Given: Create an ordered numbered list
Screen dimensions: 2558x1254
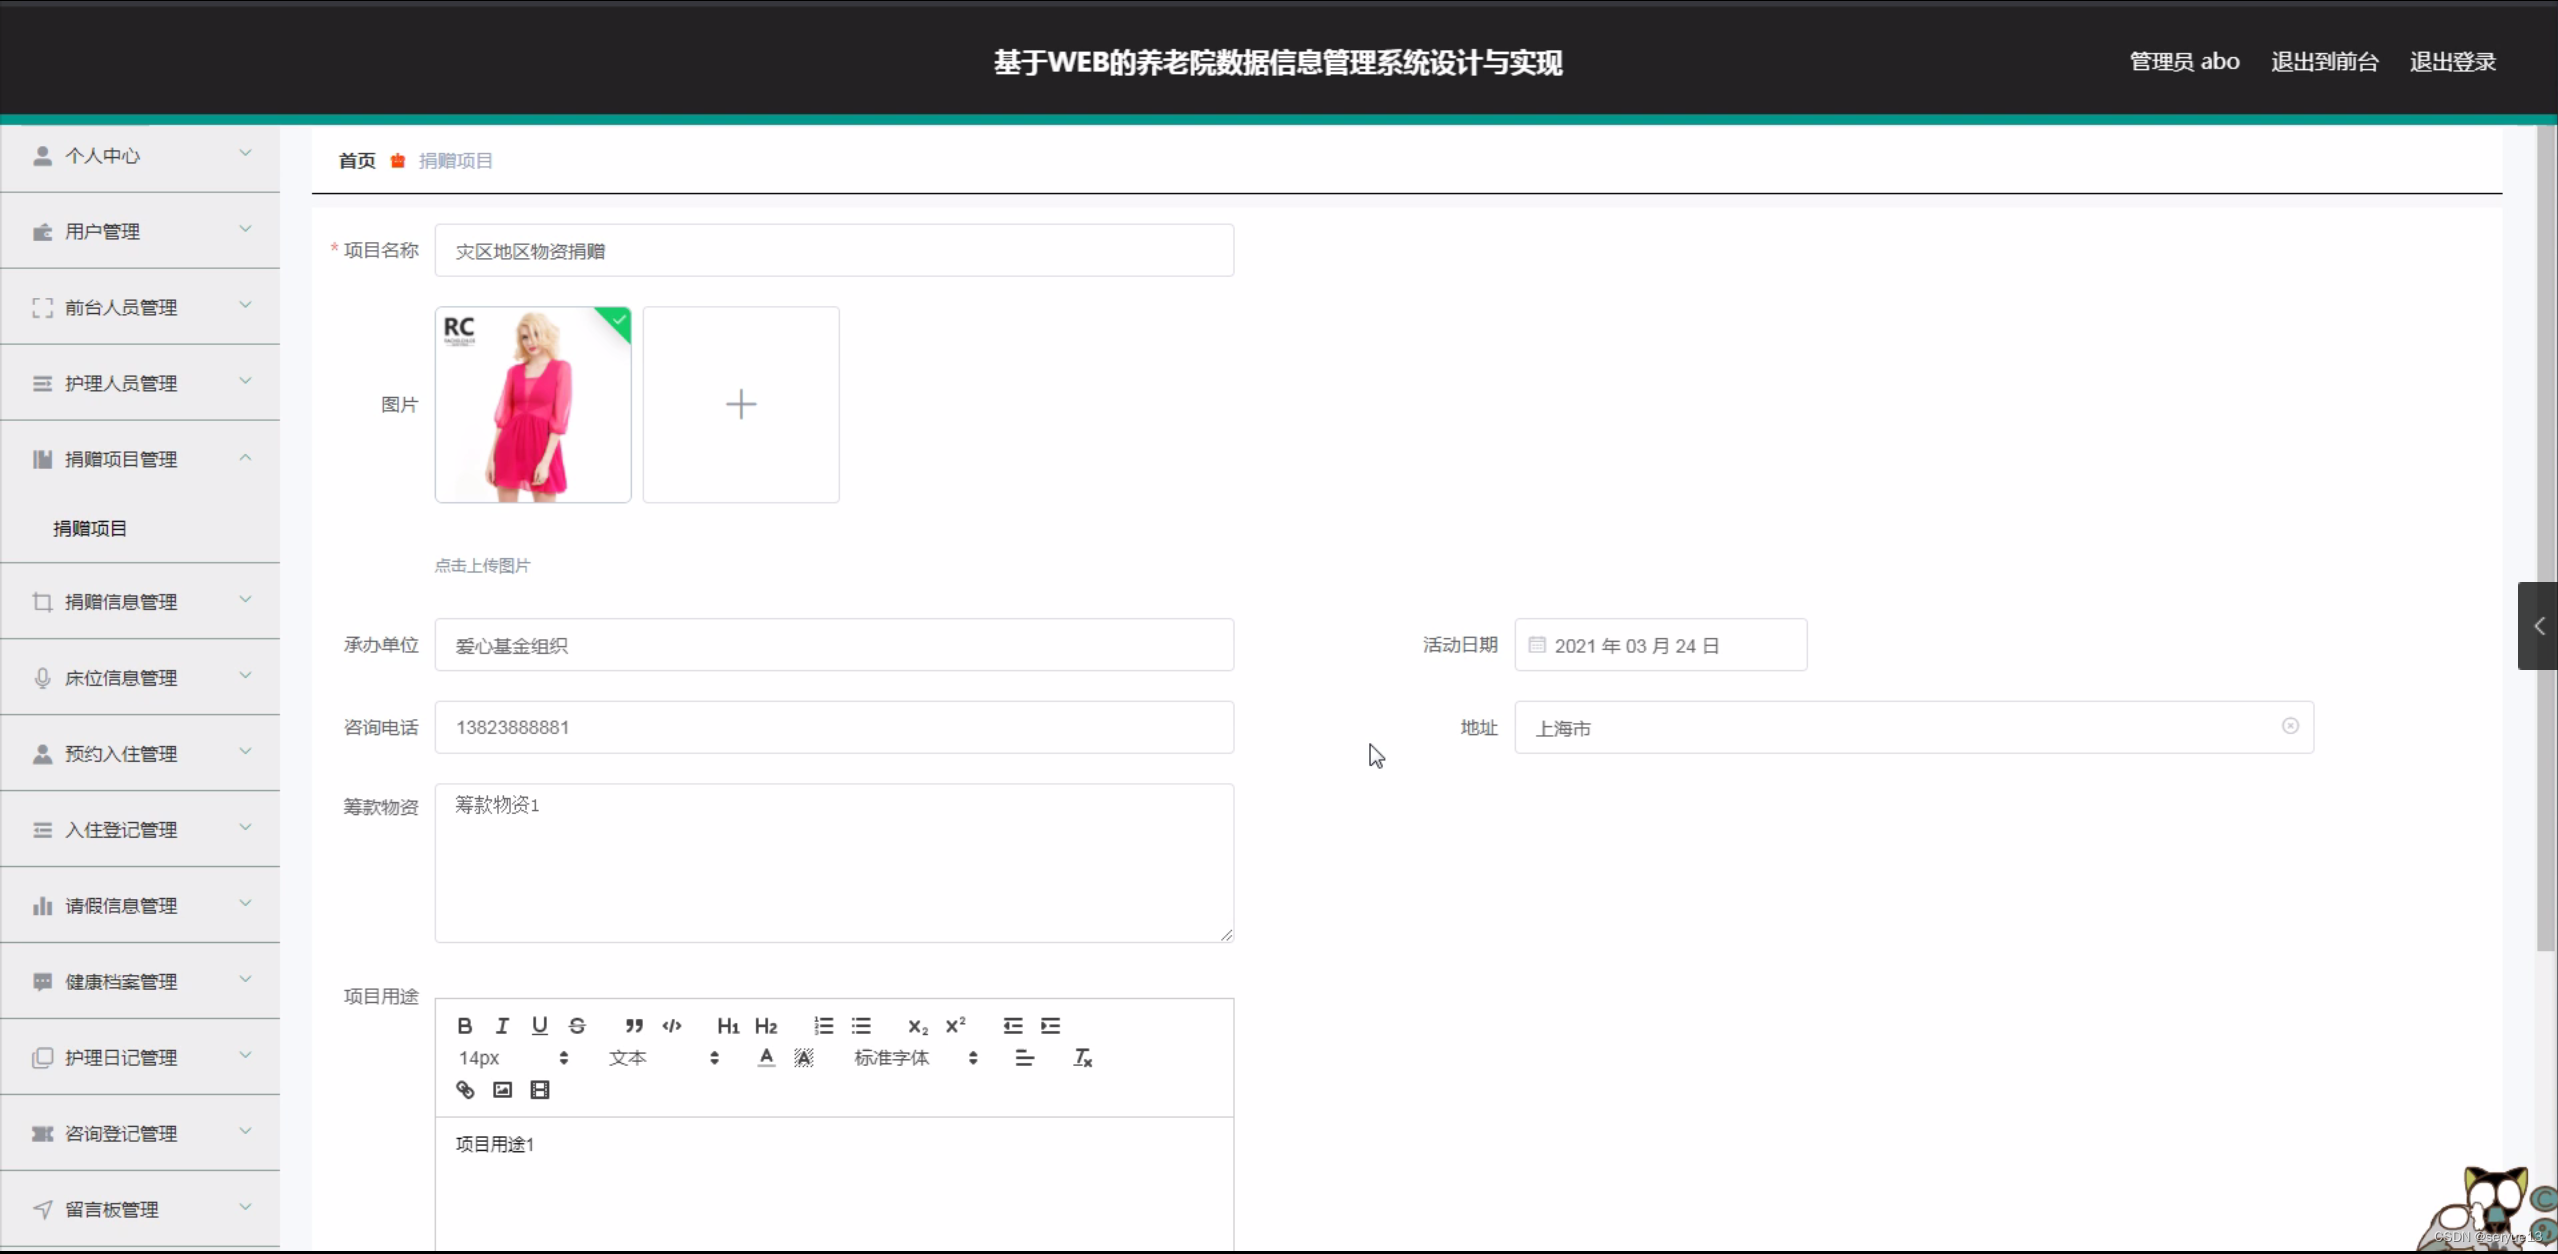Looking at the screenshot, I should pyautogui.click(x=823, y=1026).
